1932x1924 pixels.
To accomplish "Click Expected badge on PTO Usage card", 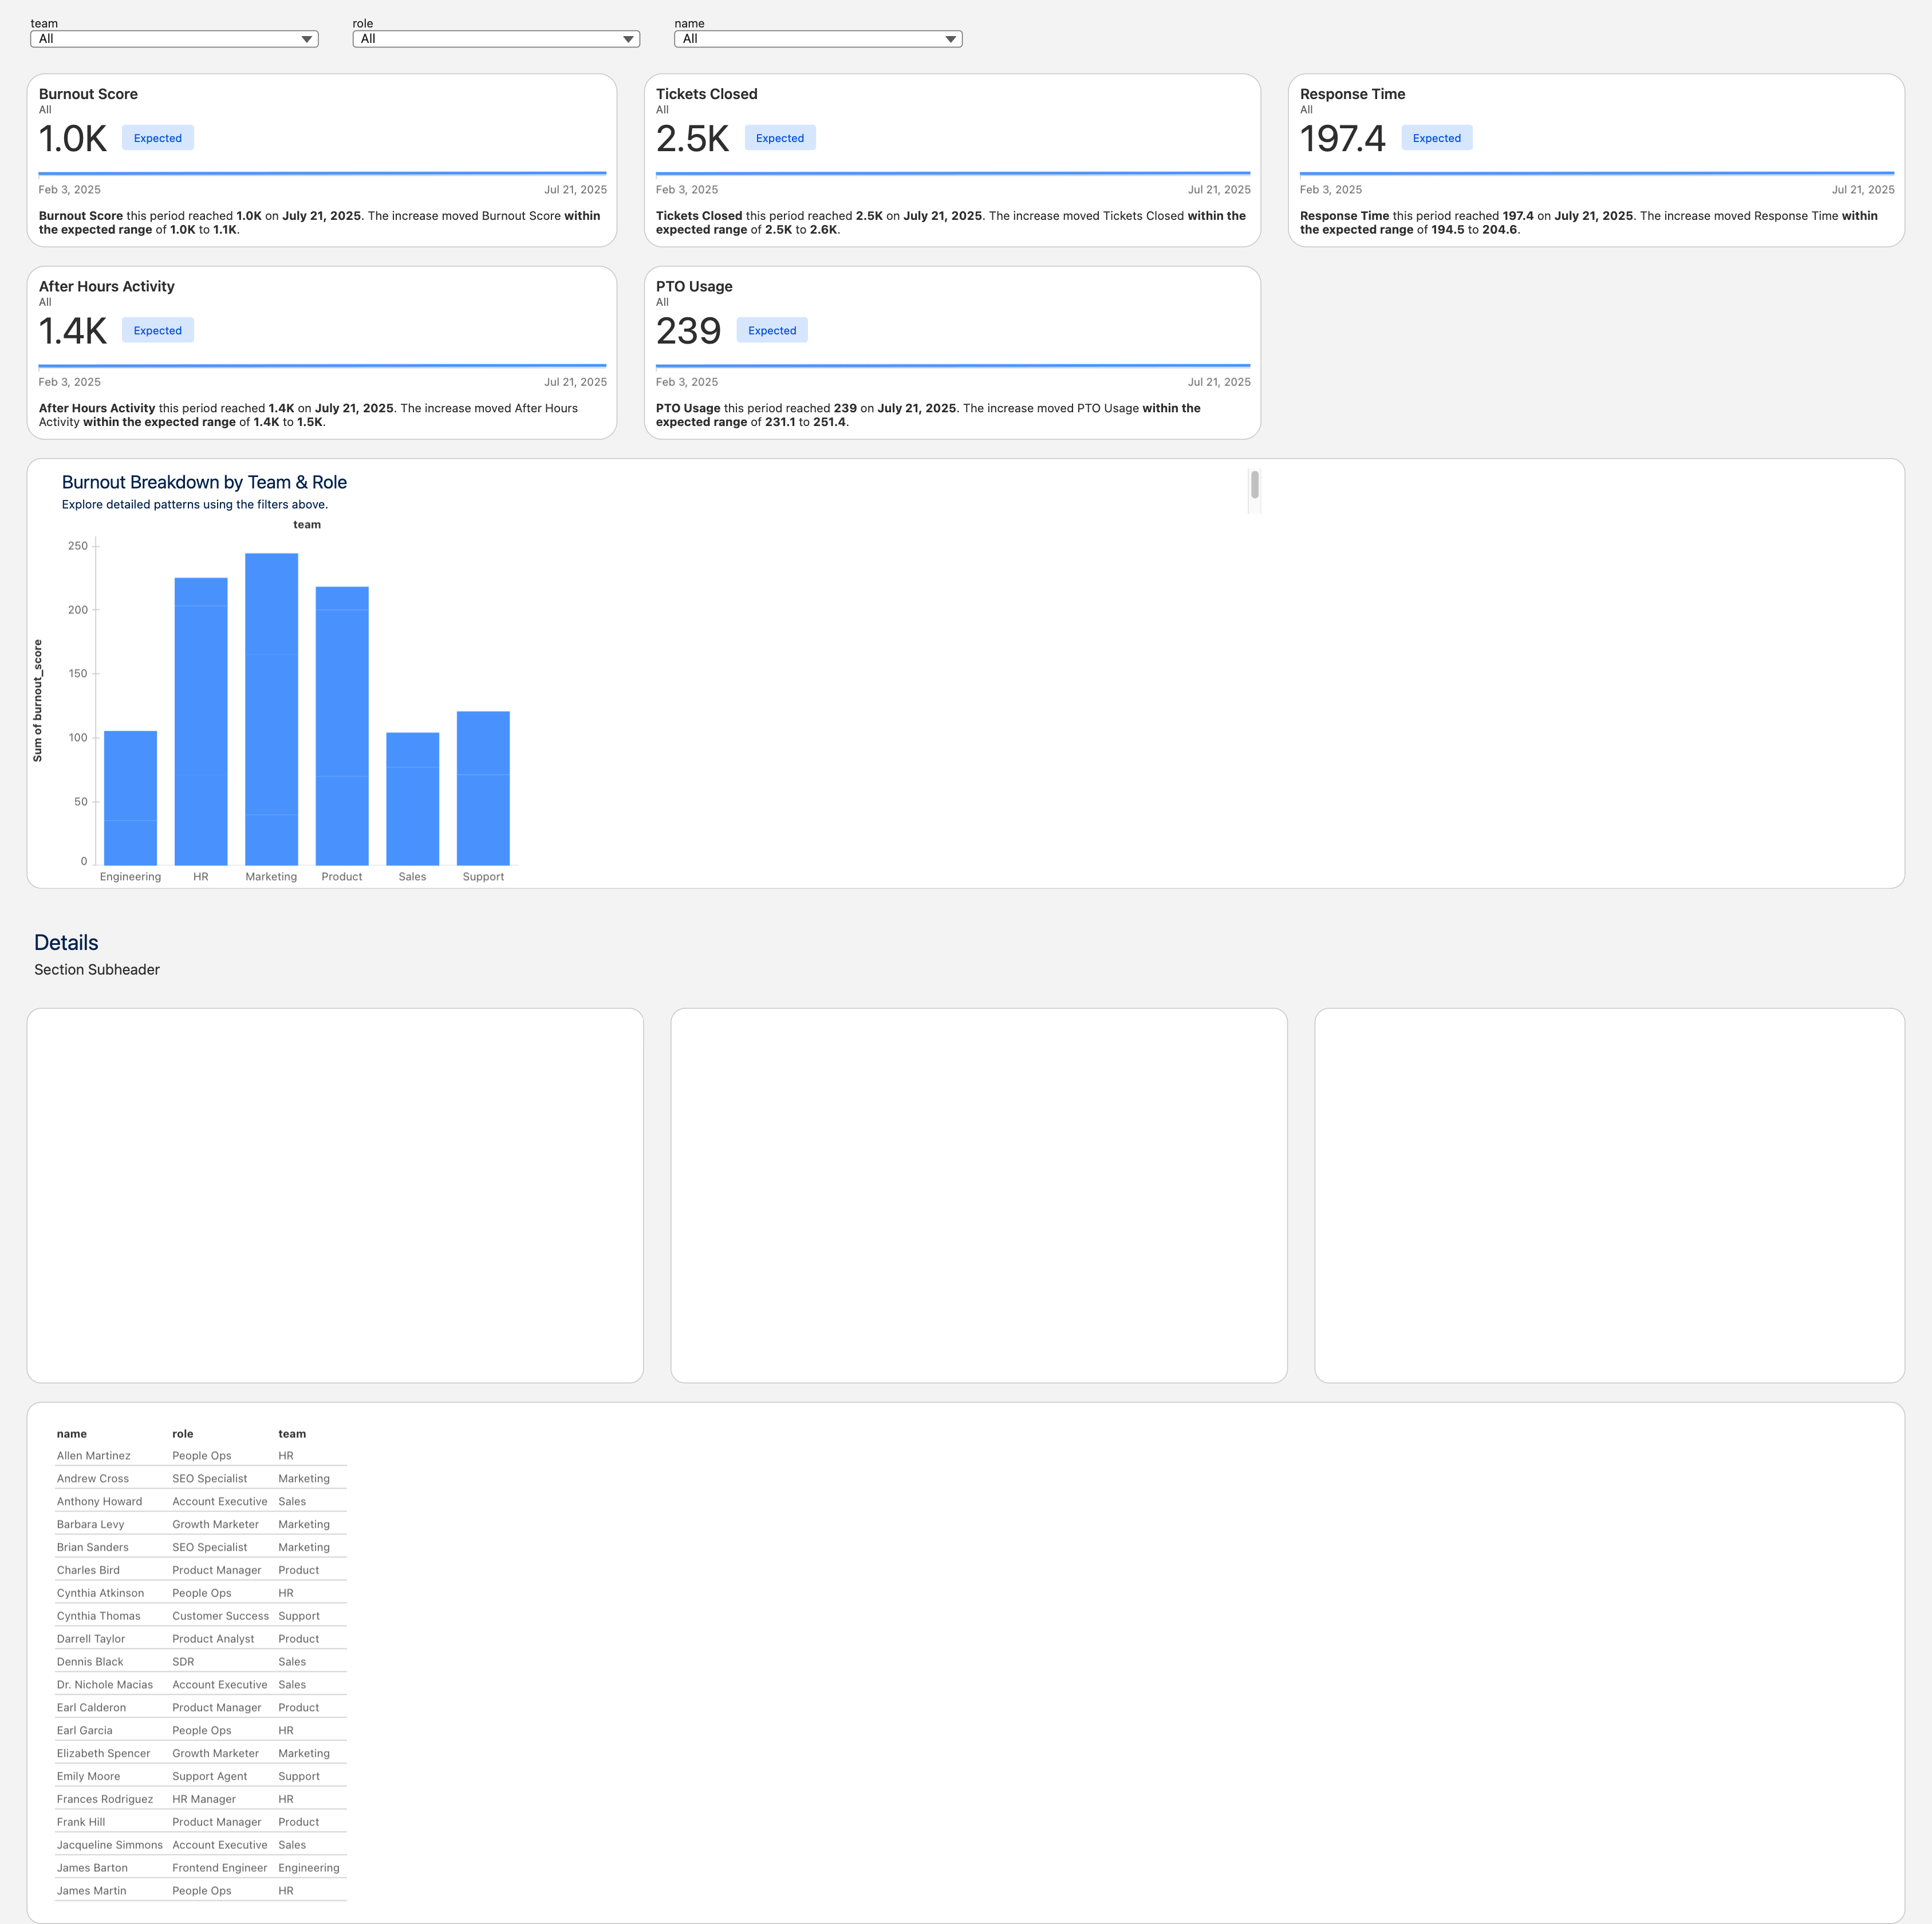I will (x=772, y=330).
